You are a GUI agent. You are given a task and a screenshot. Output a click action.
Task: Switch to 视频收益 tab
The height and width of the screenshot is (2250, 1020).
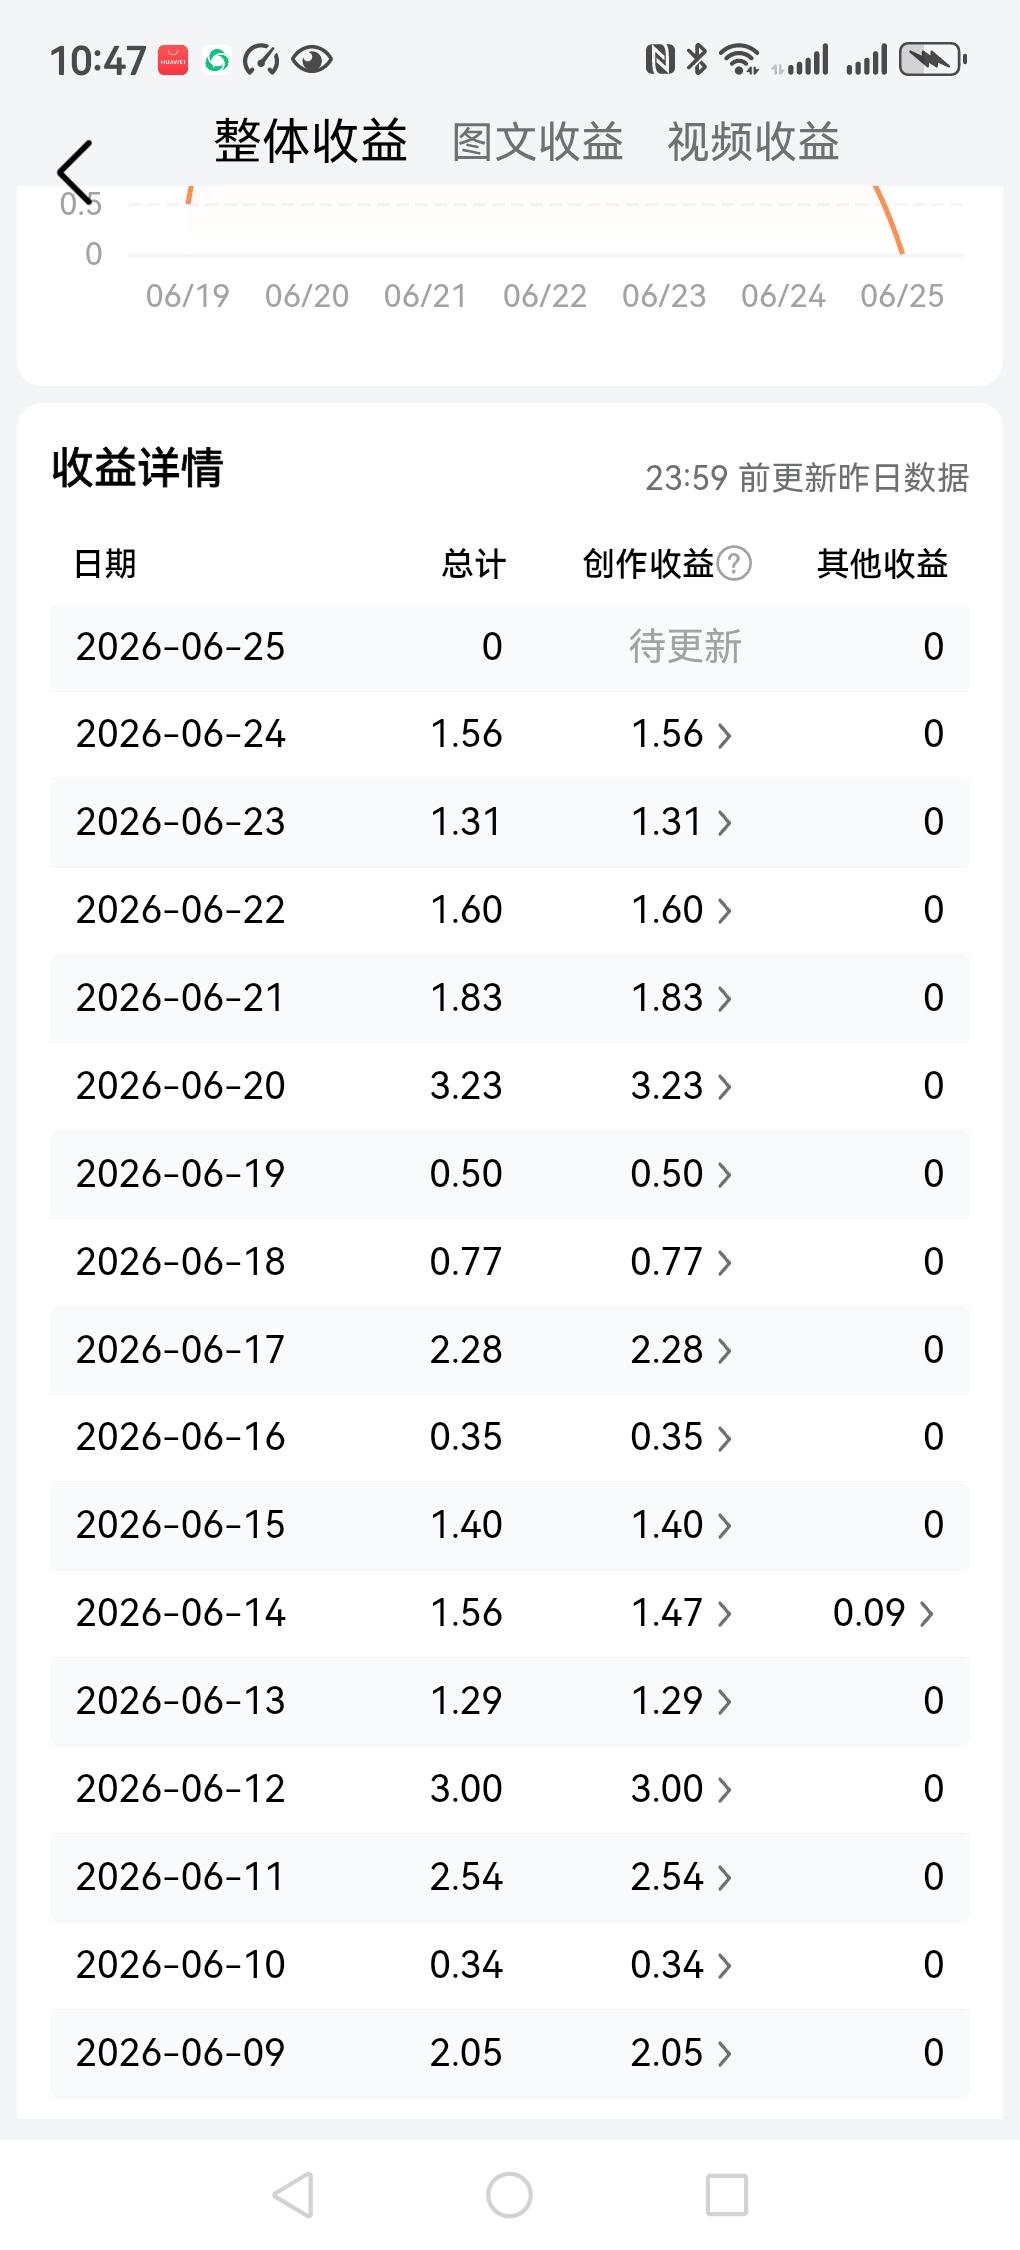pyautogui.click(x=753, y=142)
